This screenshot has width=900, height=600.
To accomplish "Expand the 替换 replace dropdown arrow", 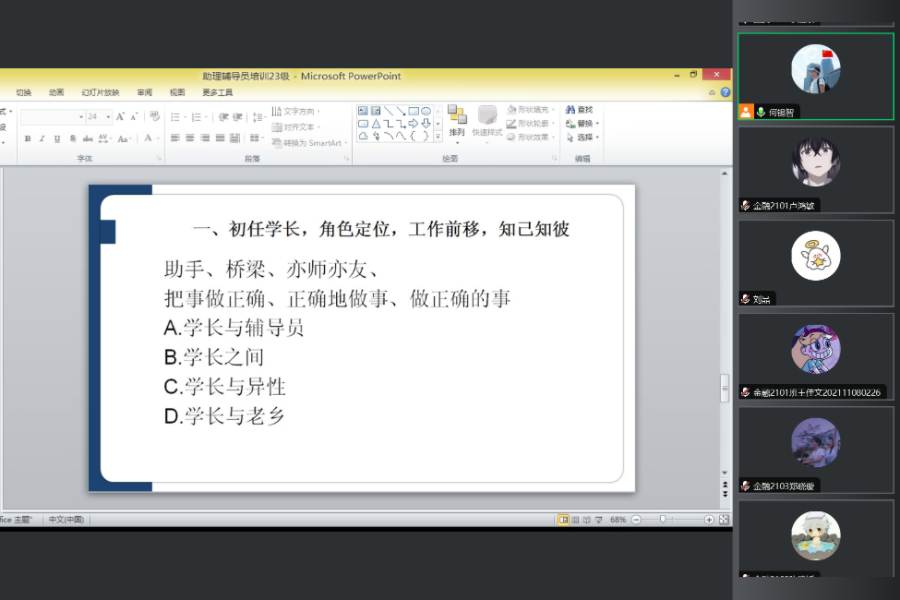I will click(x=599, y=124).
